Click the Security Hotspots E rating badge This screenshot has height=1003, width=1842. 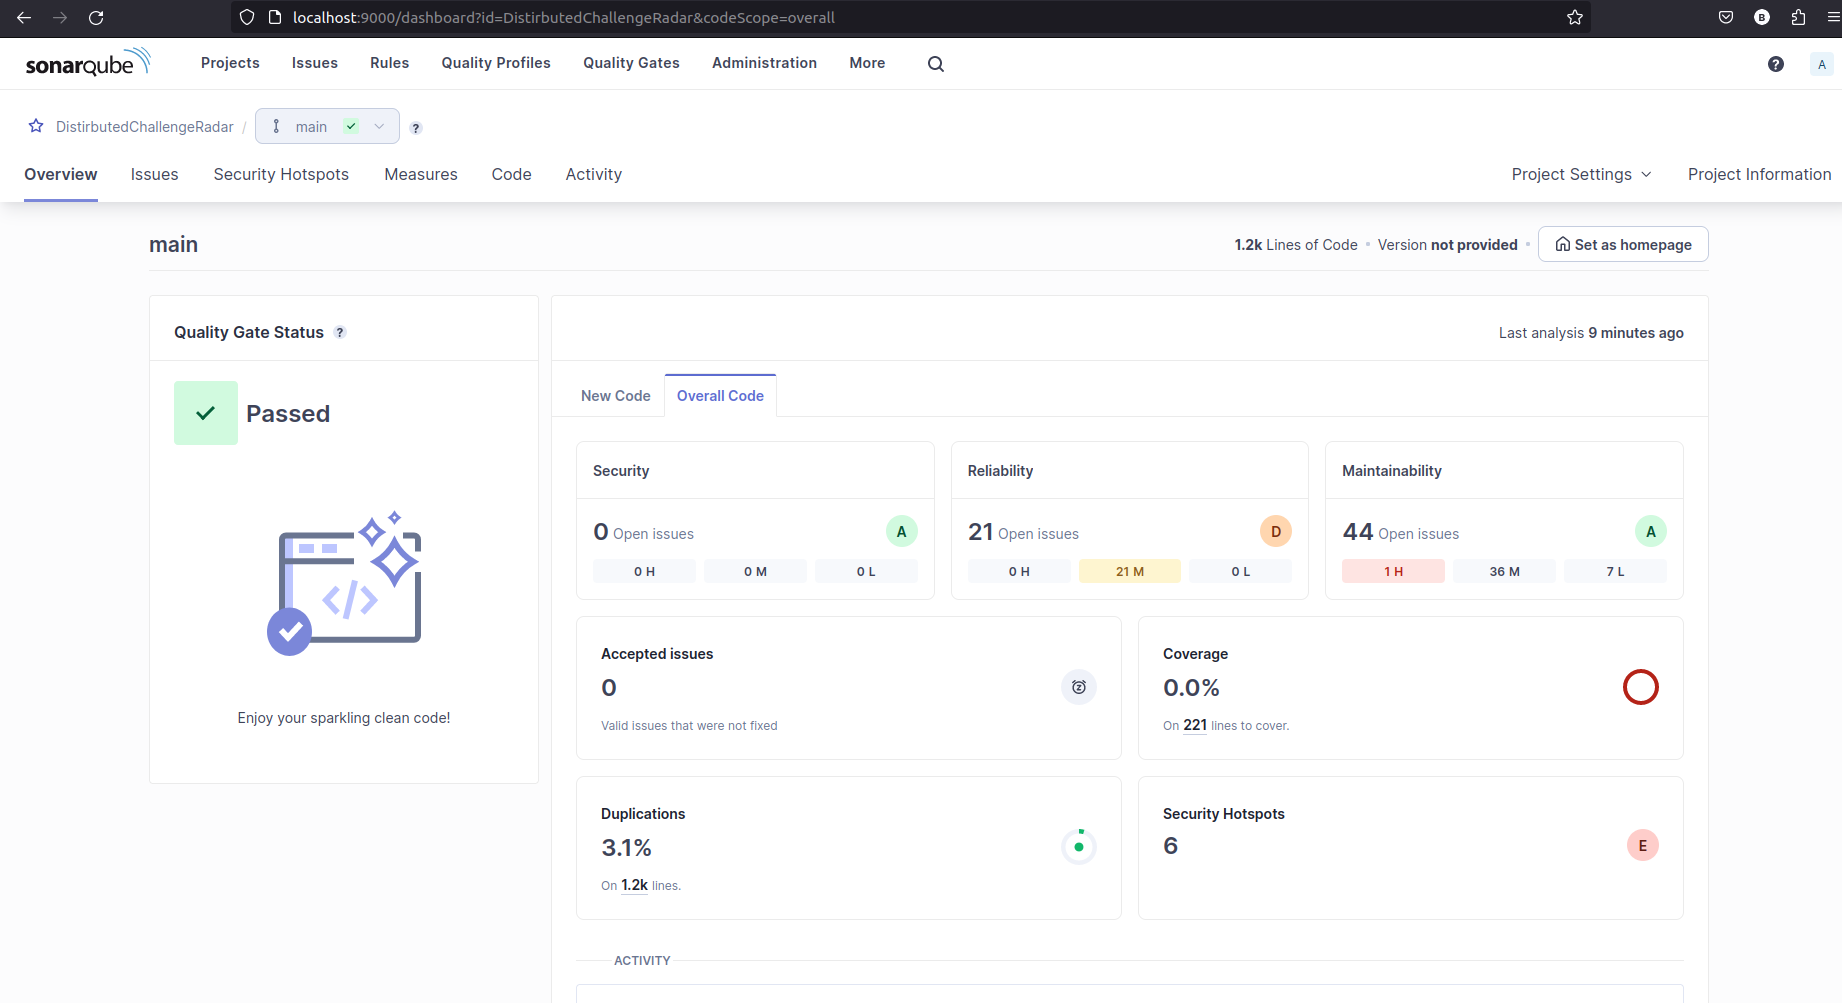(1643, 846)
